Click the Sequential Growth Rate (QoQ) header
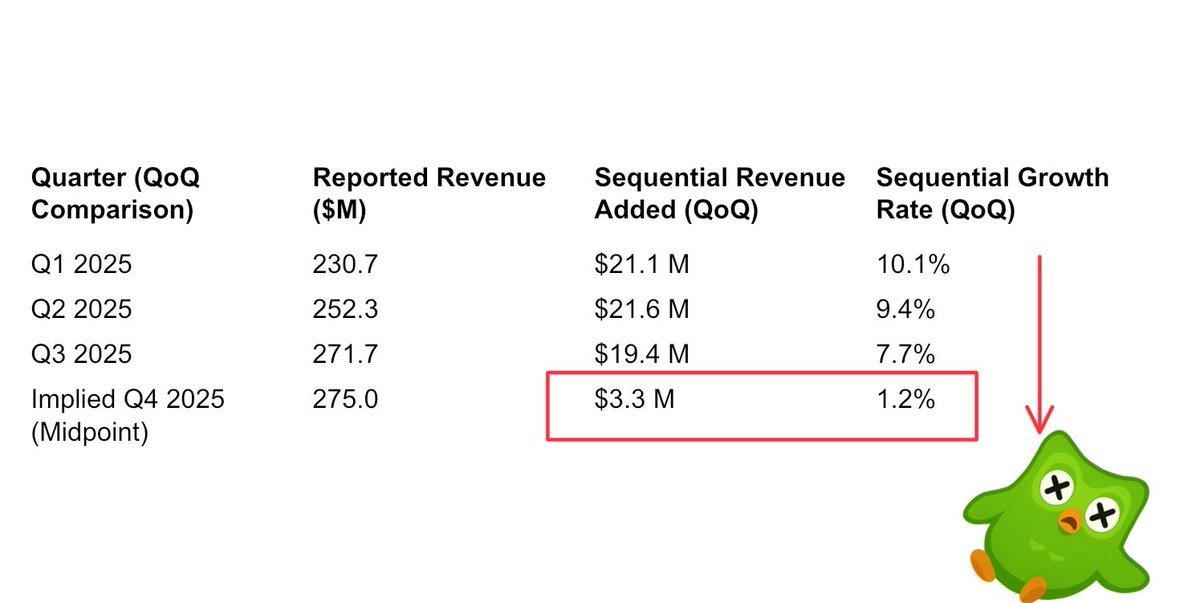This screenshot has width=1200, height=603. click(992, 194)
